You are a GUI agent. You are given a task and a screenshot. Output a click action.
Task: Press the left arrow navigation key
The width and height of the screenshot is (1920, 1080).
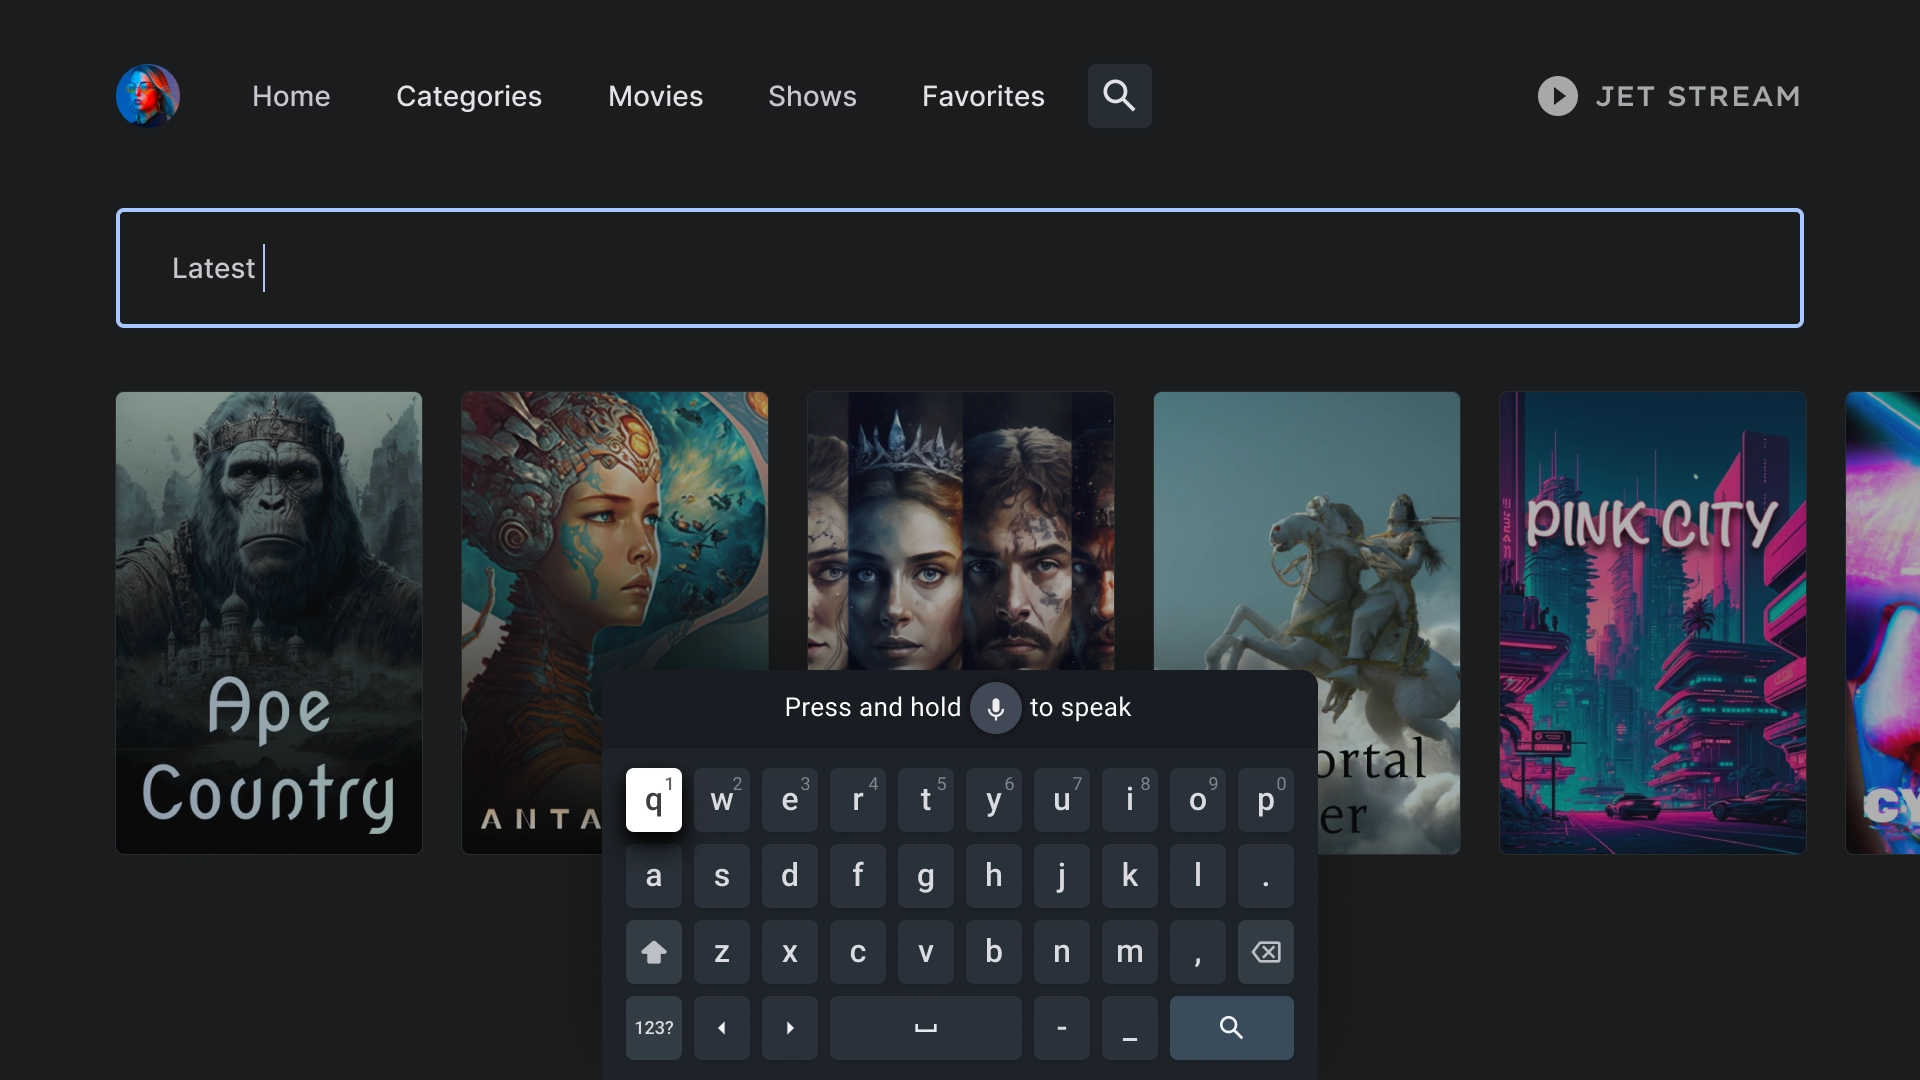coord(719,1027)
